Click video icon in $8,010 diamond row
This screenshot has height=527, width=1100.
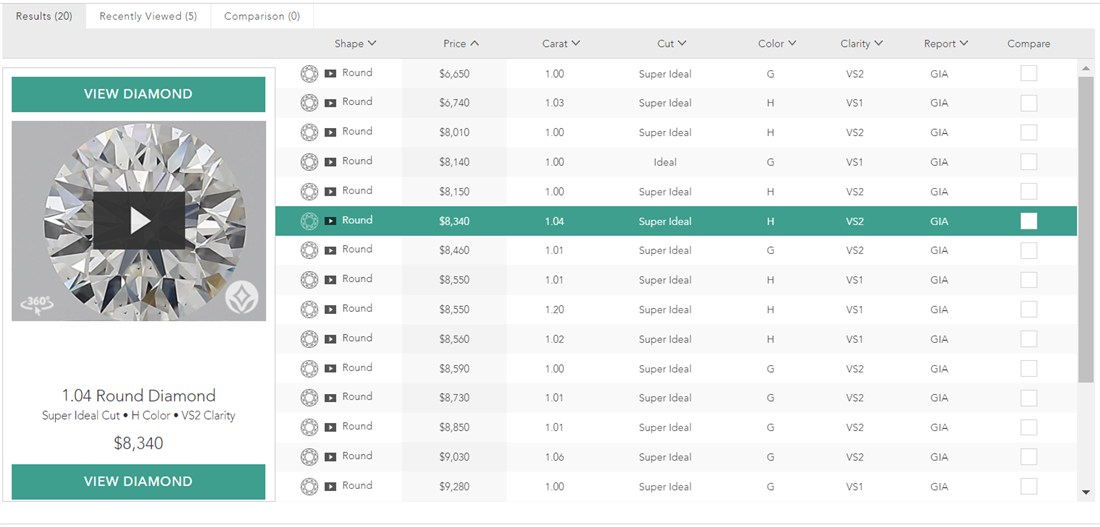click(x=330, y=132)
